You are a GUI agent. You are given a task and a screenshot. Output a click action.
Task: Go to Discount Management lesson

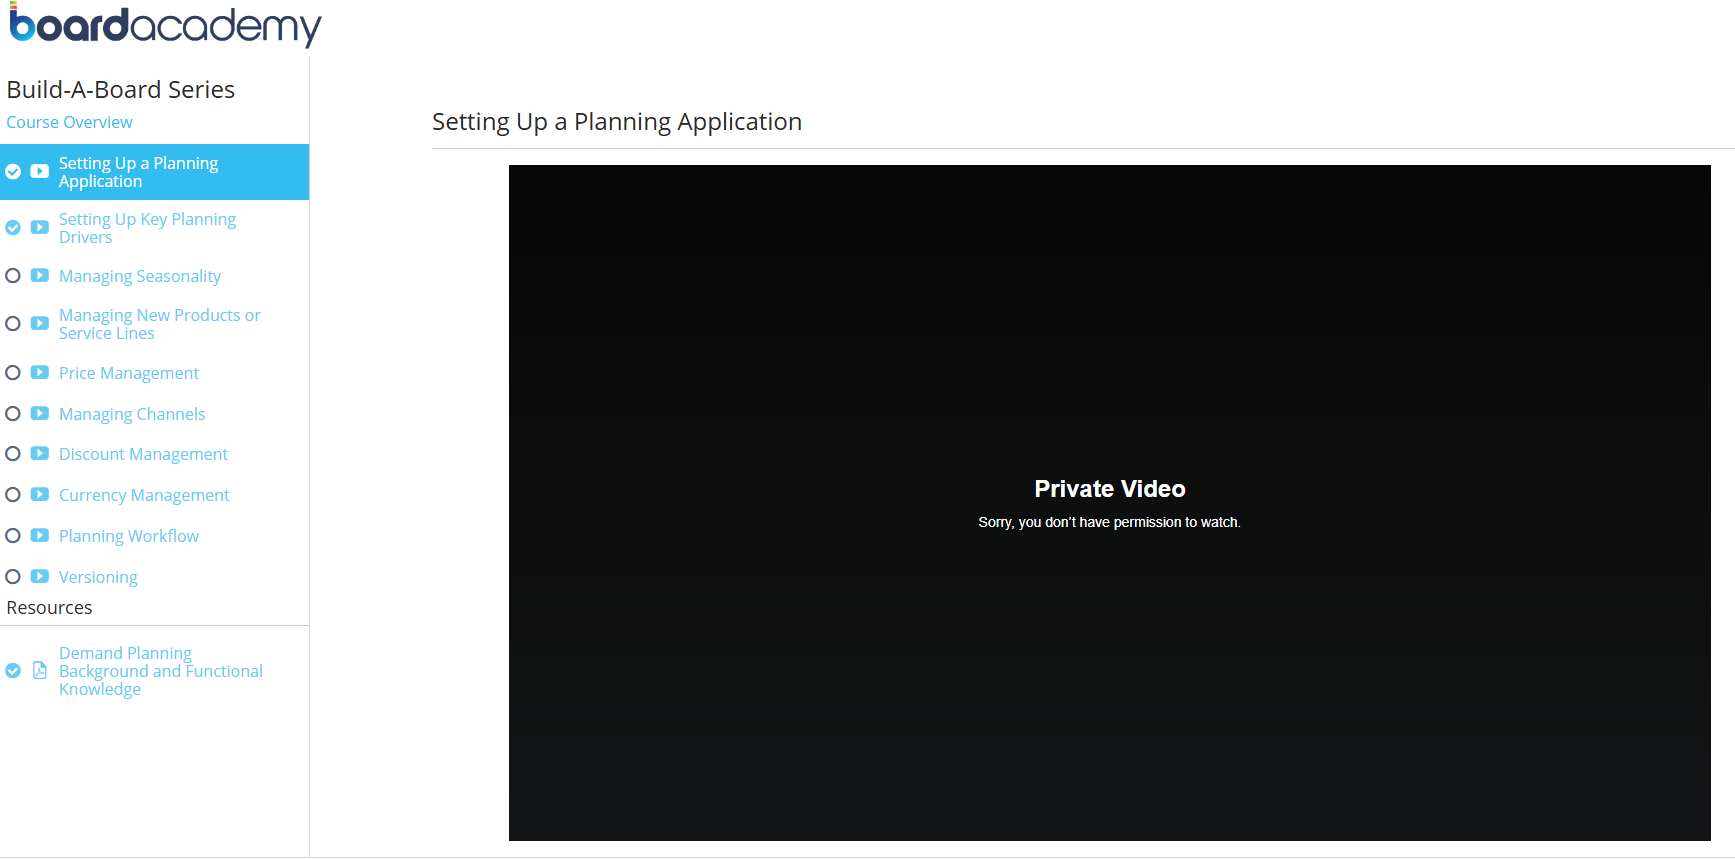143,454
